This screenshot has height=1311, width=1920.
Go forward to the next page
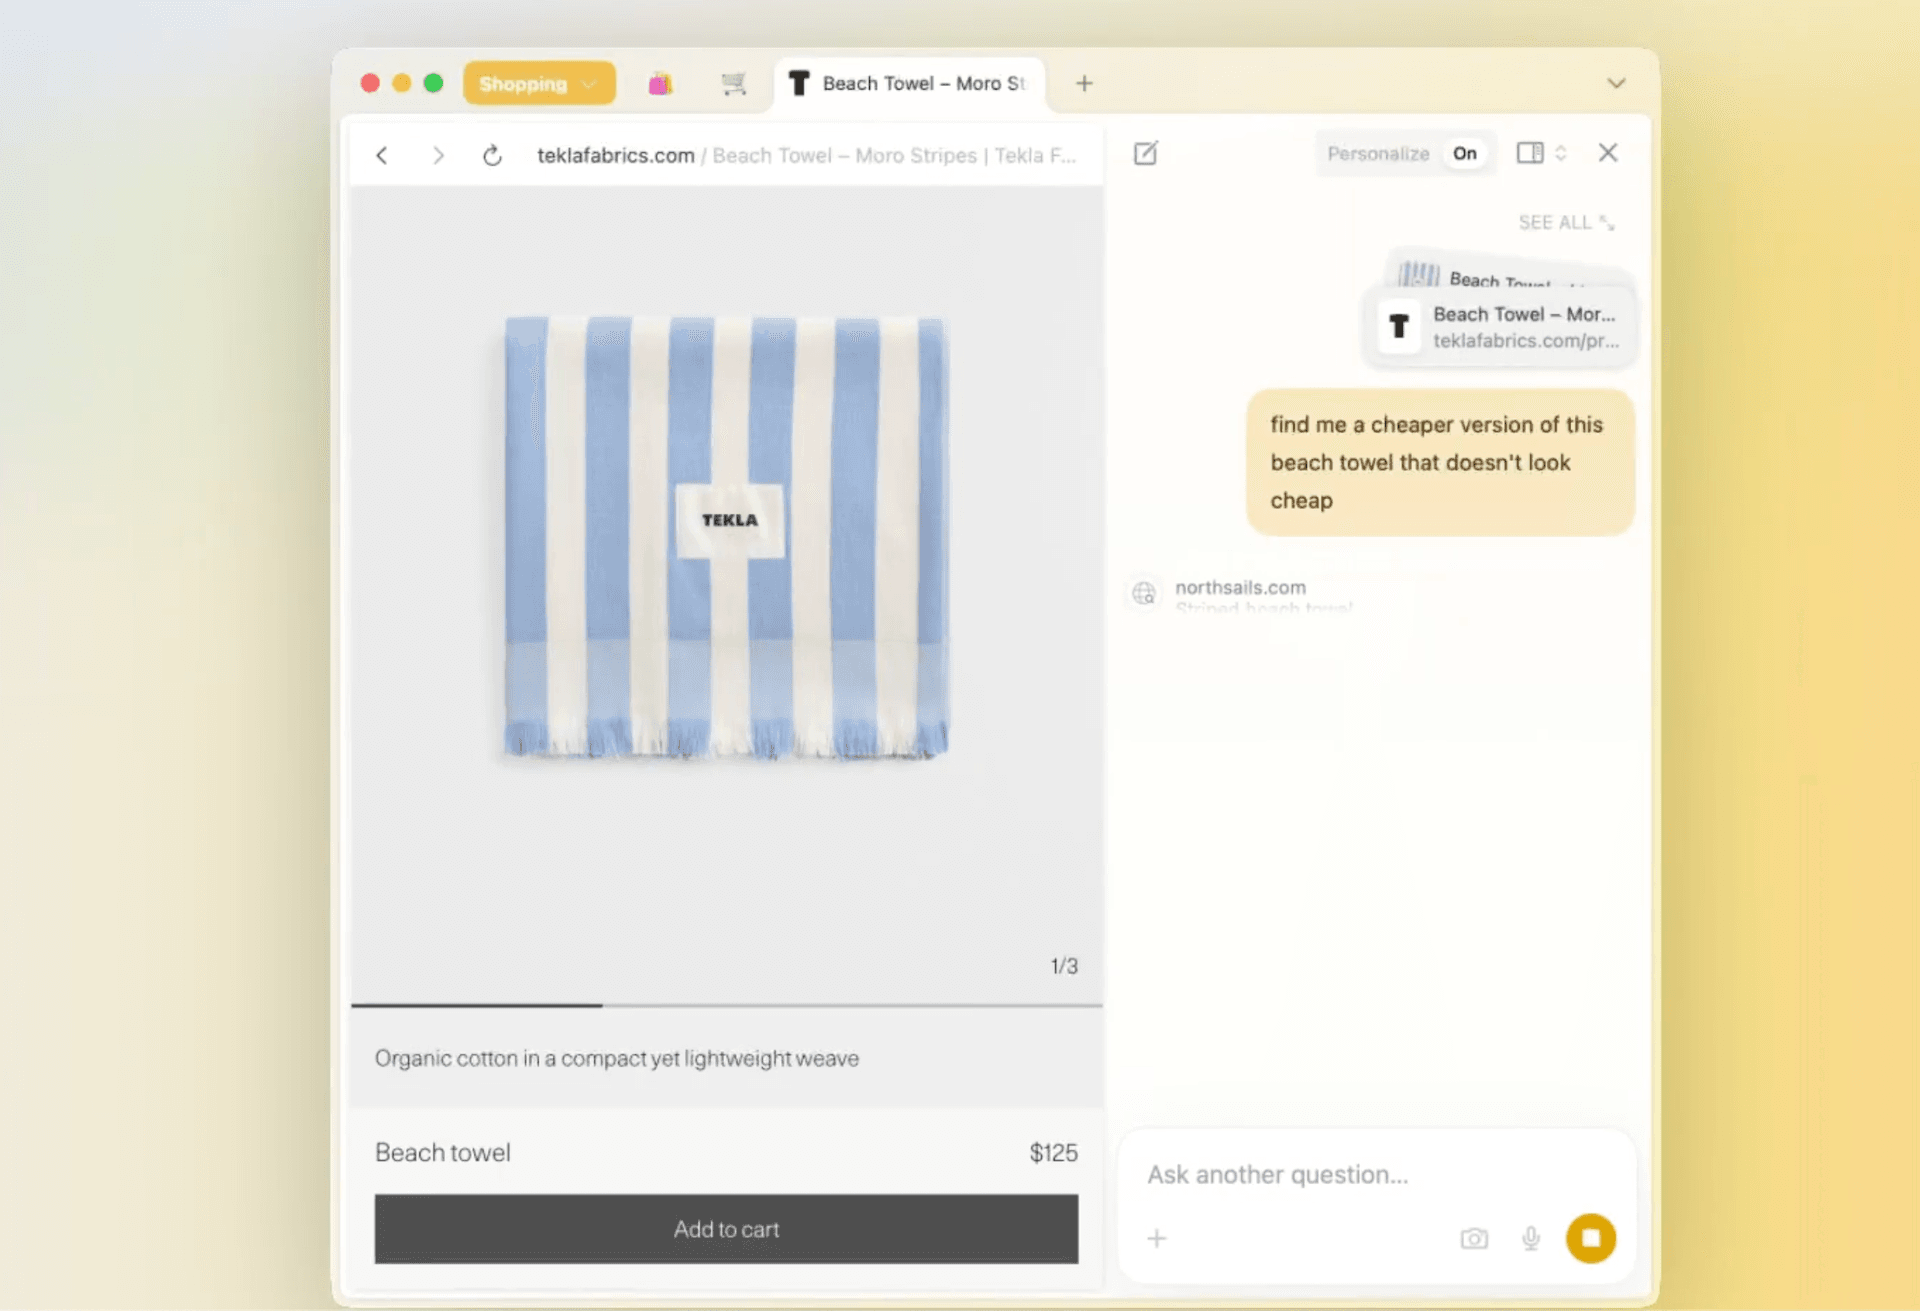(438, 155)
